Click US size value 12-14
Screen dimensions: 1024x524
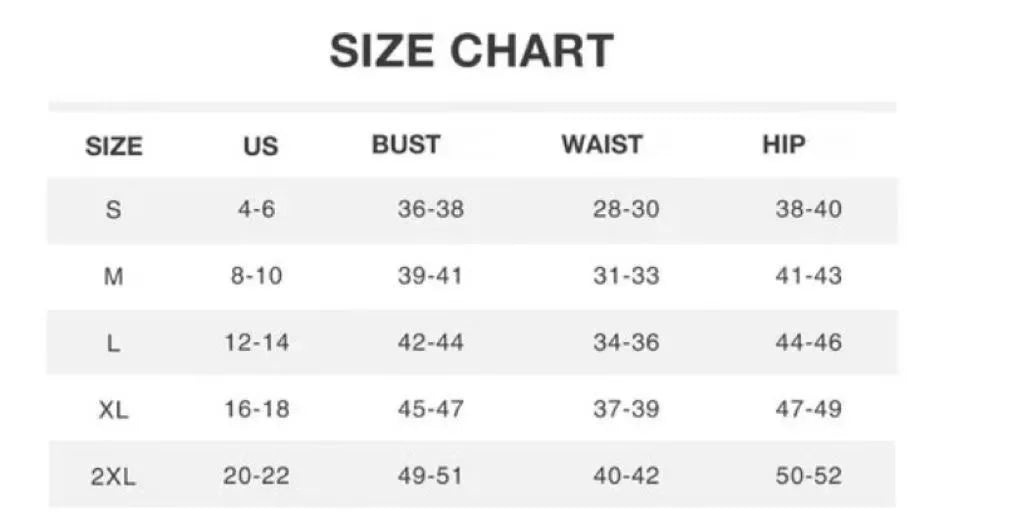click(x=256, y=343)
